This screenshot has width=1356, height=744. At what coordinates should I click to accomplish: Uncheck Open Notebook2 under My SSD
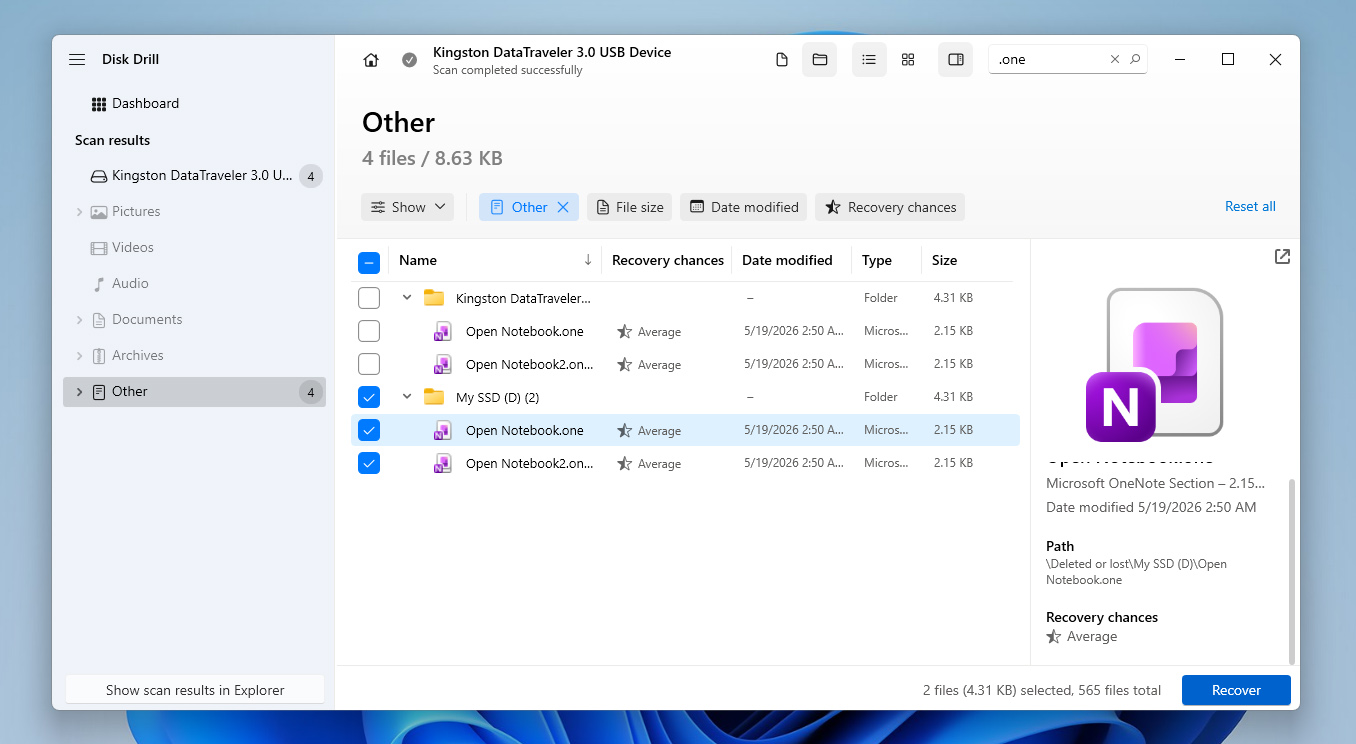click(x=369, y=463)
